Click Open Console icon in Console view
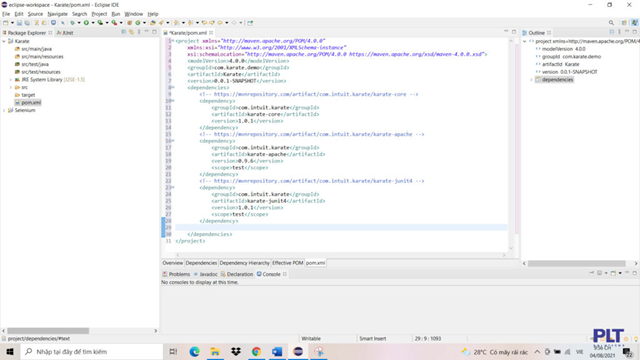This screenshot has width=640, height=360. coord(613,273)
